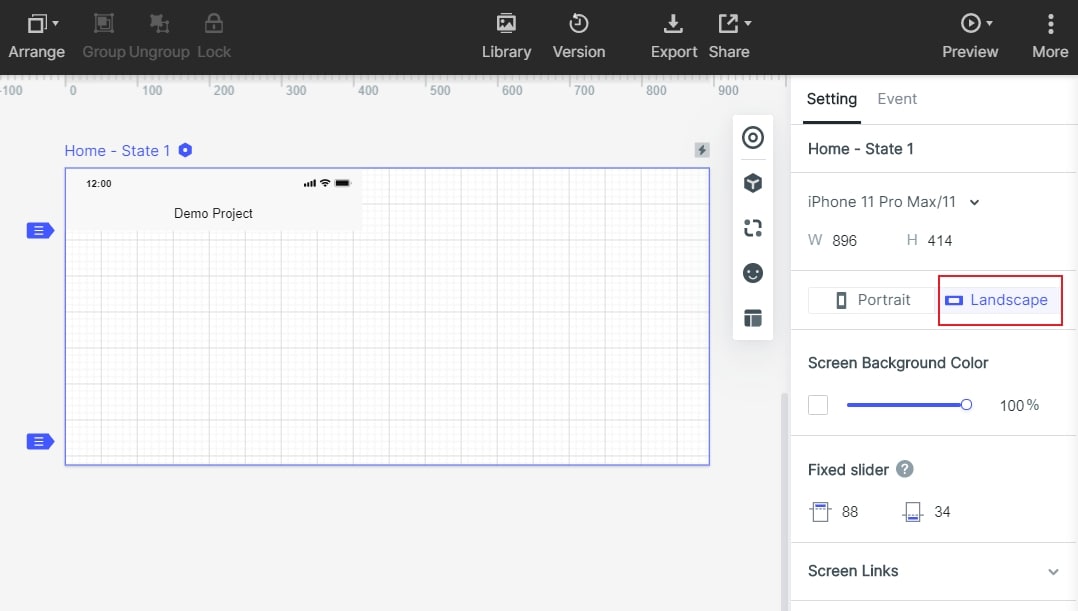
Task: Select the target circle tool in side toolbar
Action: (x=753, y=137)
